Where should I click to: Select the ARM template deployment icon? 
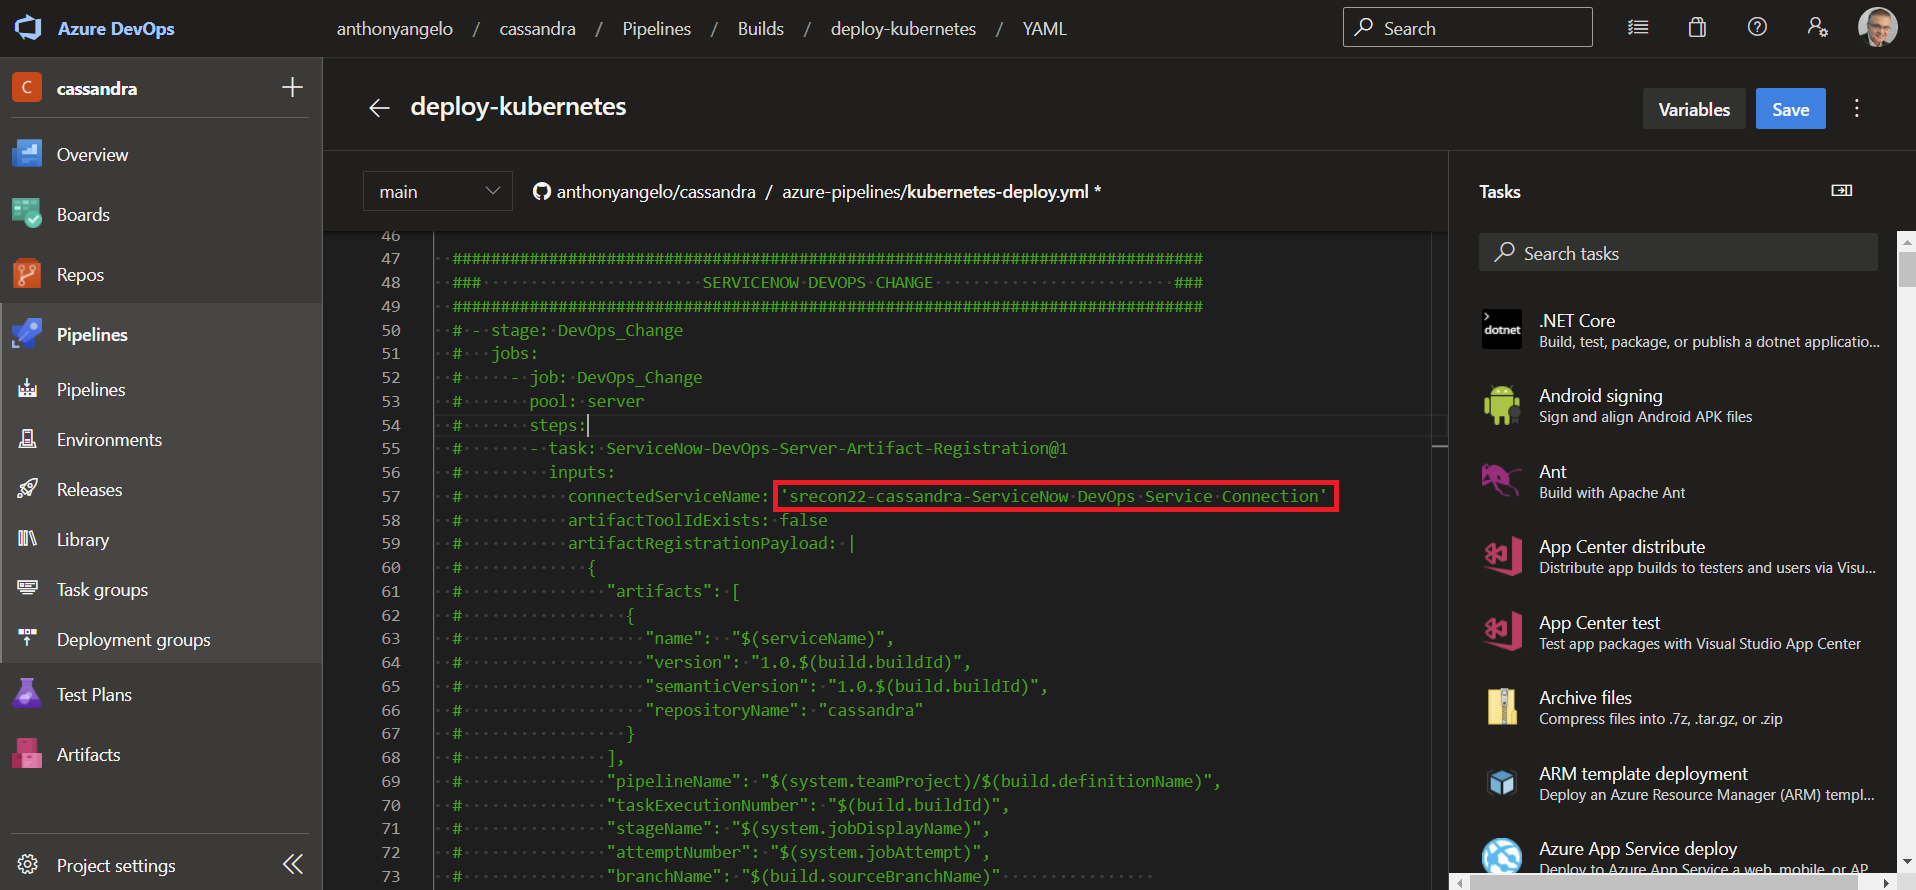[x=1502, y=782]
